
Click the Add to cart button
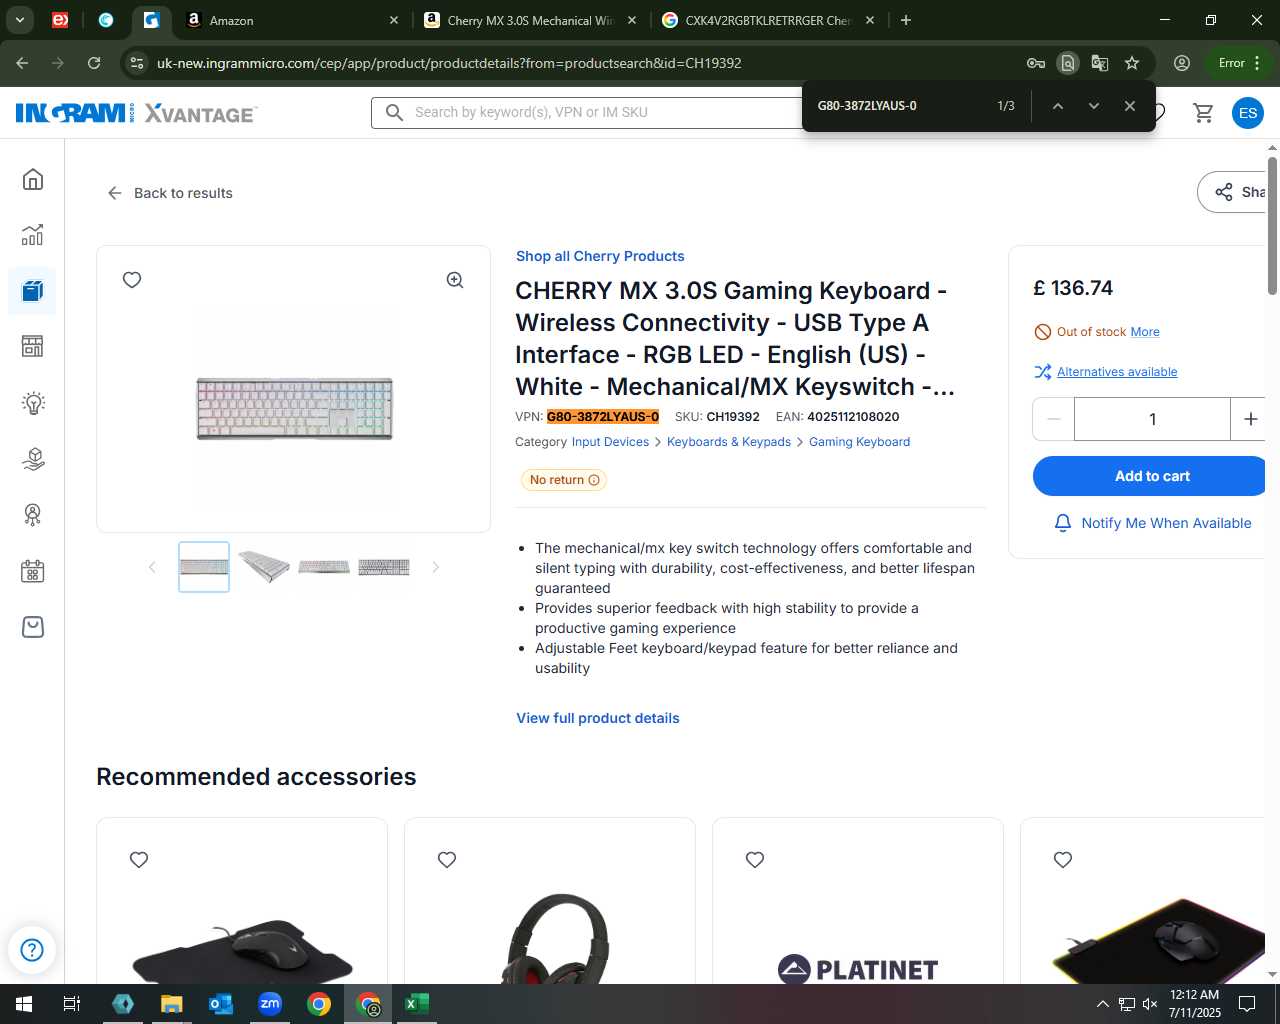click(1152, 476)
